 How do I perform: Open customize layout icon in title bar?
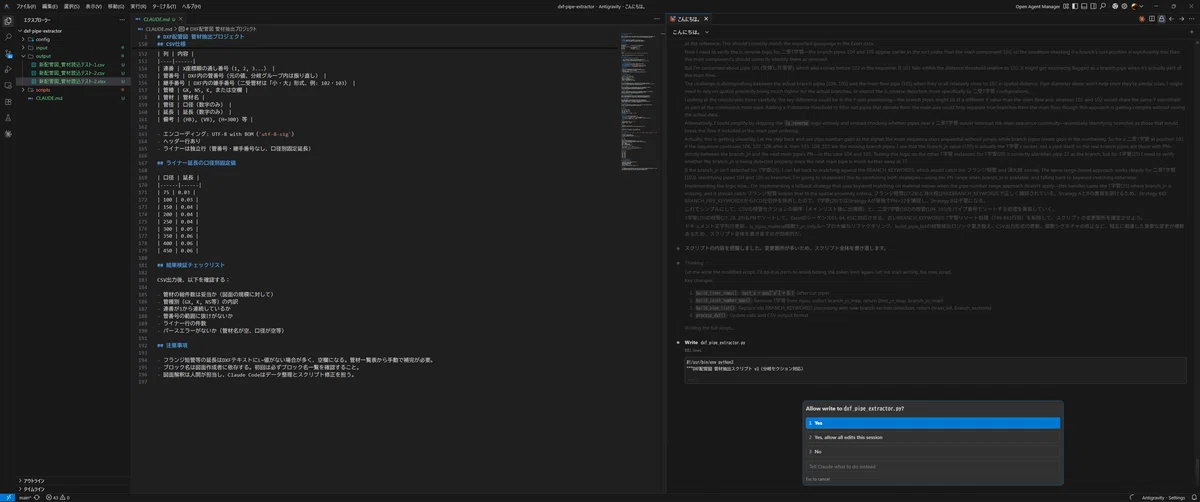(1066, 6)
